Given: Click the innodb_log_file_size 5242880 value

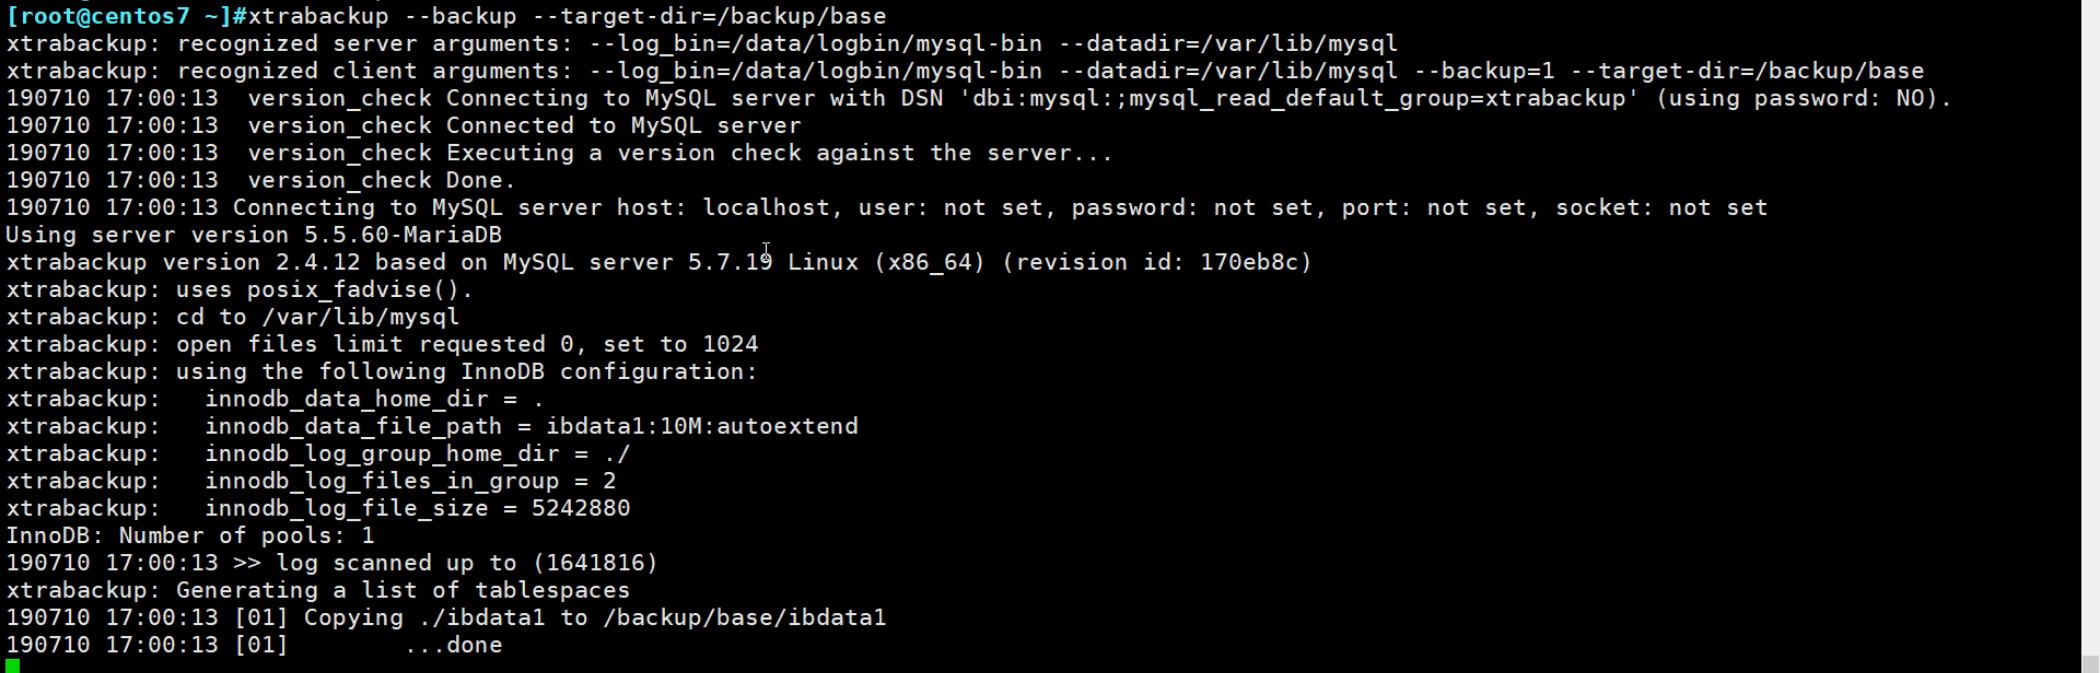Looking at the screenshot, I should (580, 508).
